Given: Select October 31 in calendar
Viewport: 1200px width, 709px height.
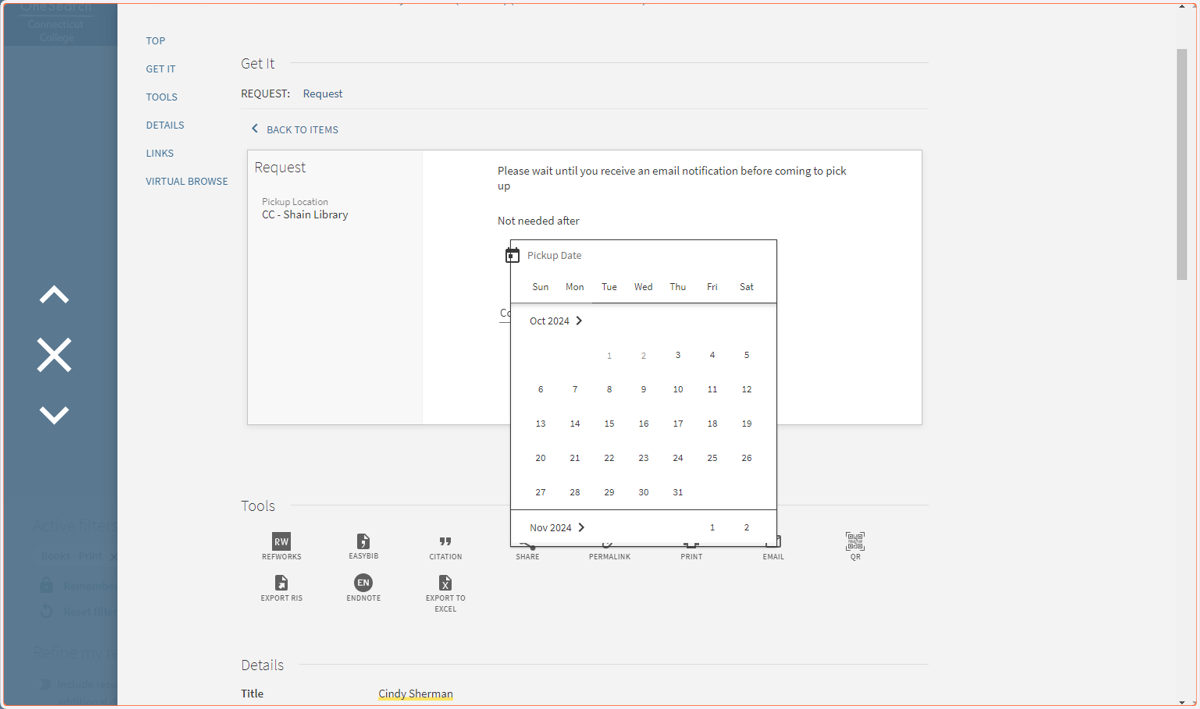Looking at the screenshot, I should click(678, 492).
